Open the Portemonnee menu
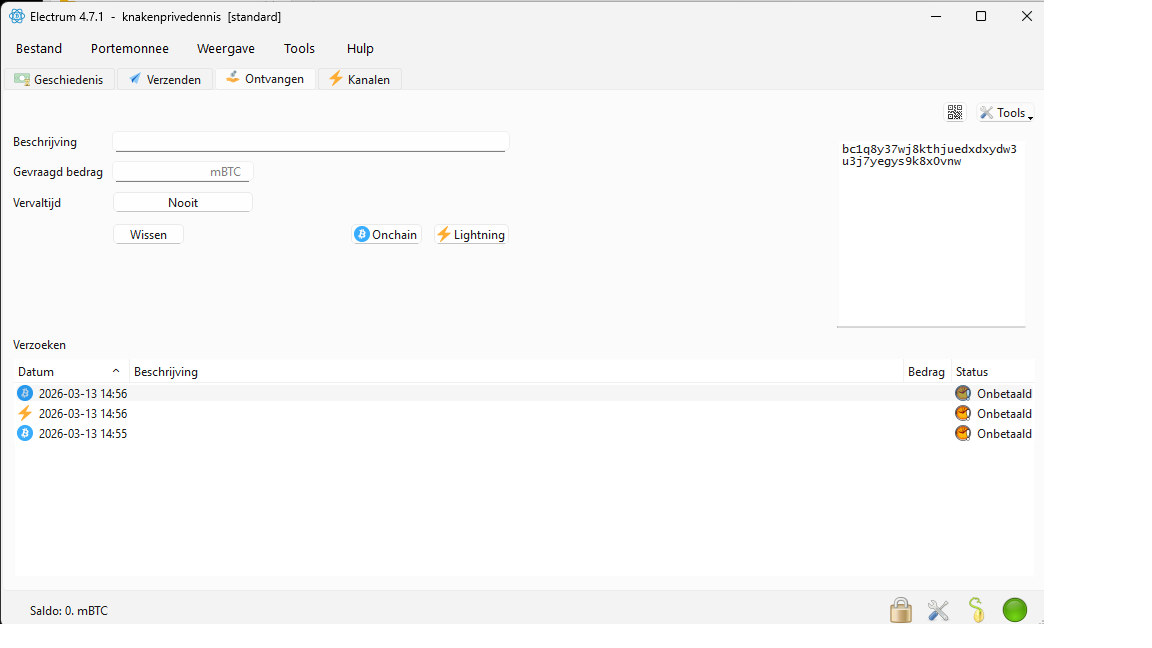Screen dimensions: 1152x648 point(129,48)
